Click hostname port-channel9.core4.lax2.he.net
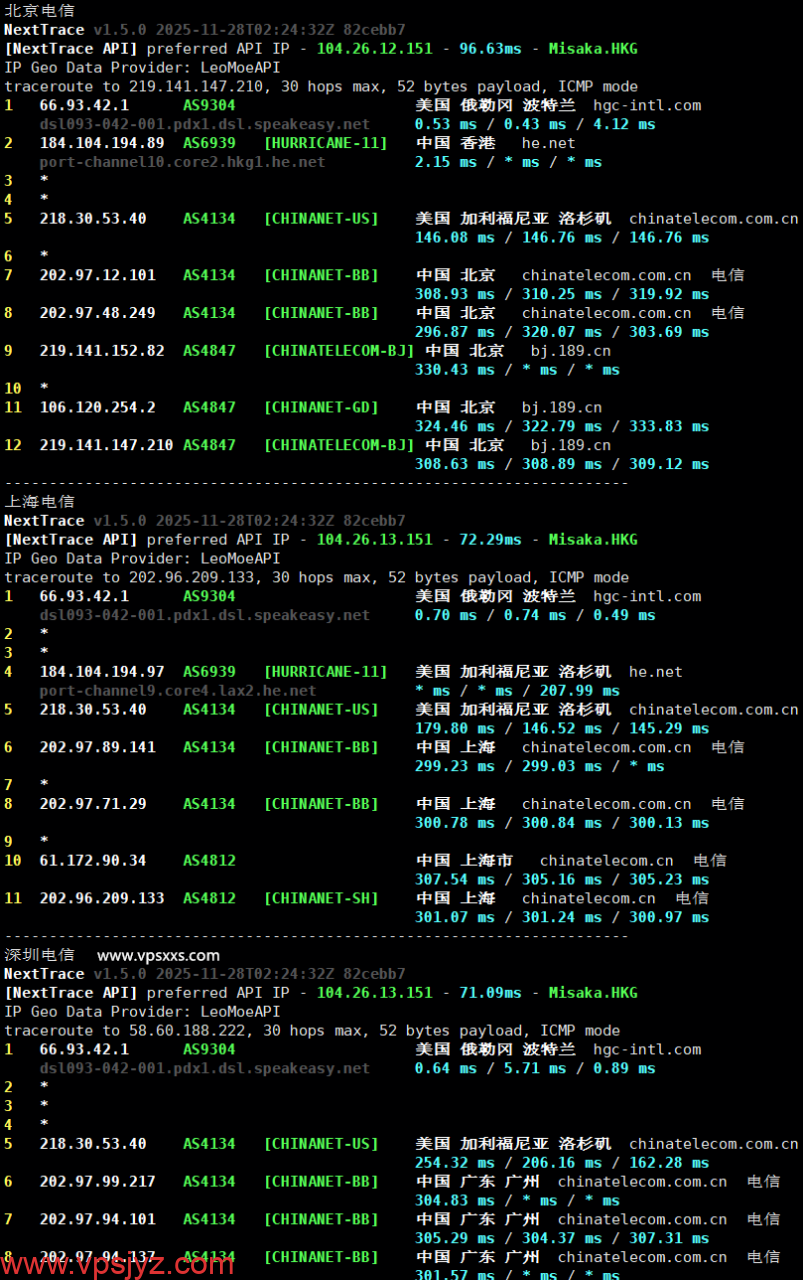 pyautogui.click(x=177, y=690)
